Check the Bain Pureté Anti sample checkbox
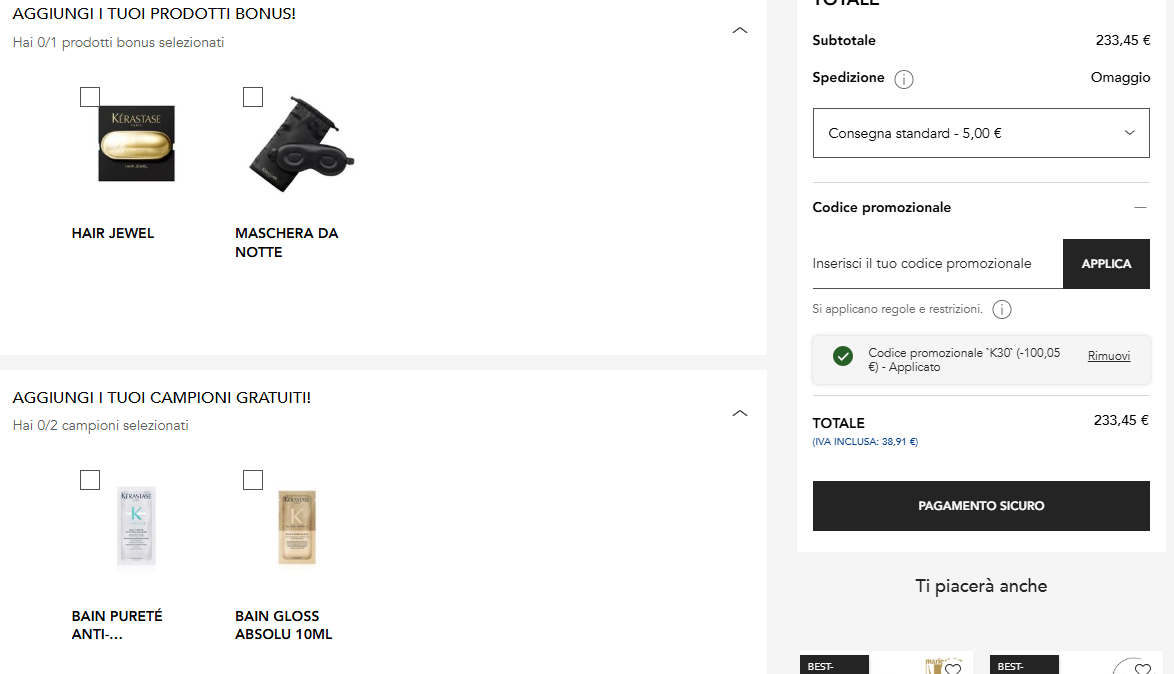Viewport: 1174px width, 674px height. (90, 480)
